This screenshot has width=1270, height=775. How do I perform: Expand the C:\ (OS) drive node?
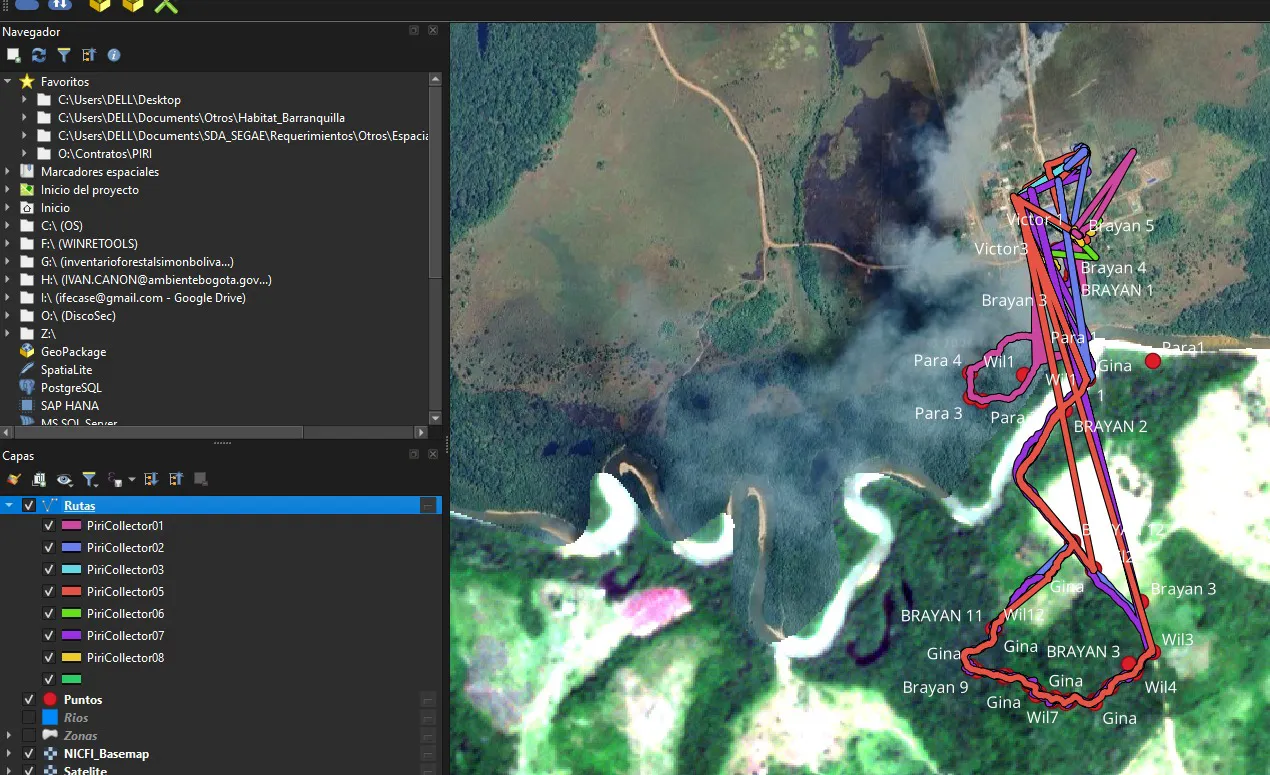coord(8,226)
